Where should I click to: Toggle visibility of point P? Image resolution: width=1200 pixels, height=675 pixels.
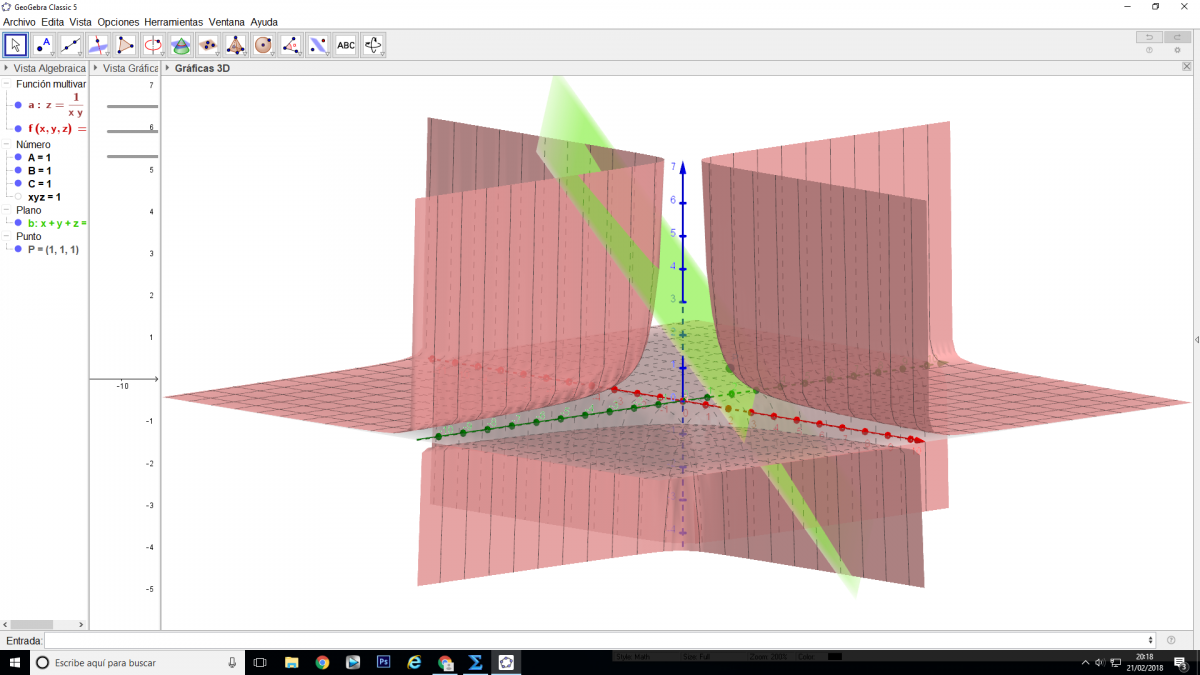[18, 249]
